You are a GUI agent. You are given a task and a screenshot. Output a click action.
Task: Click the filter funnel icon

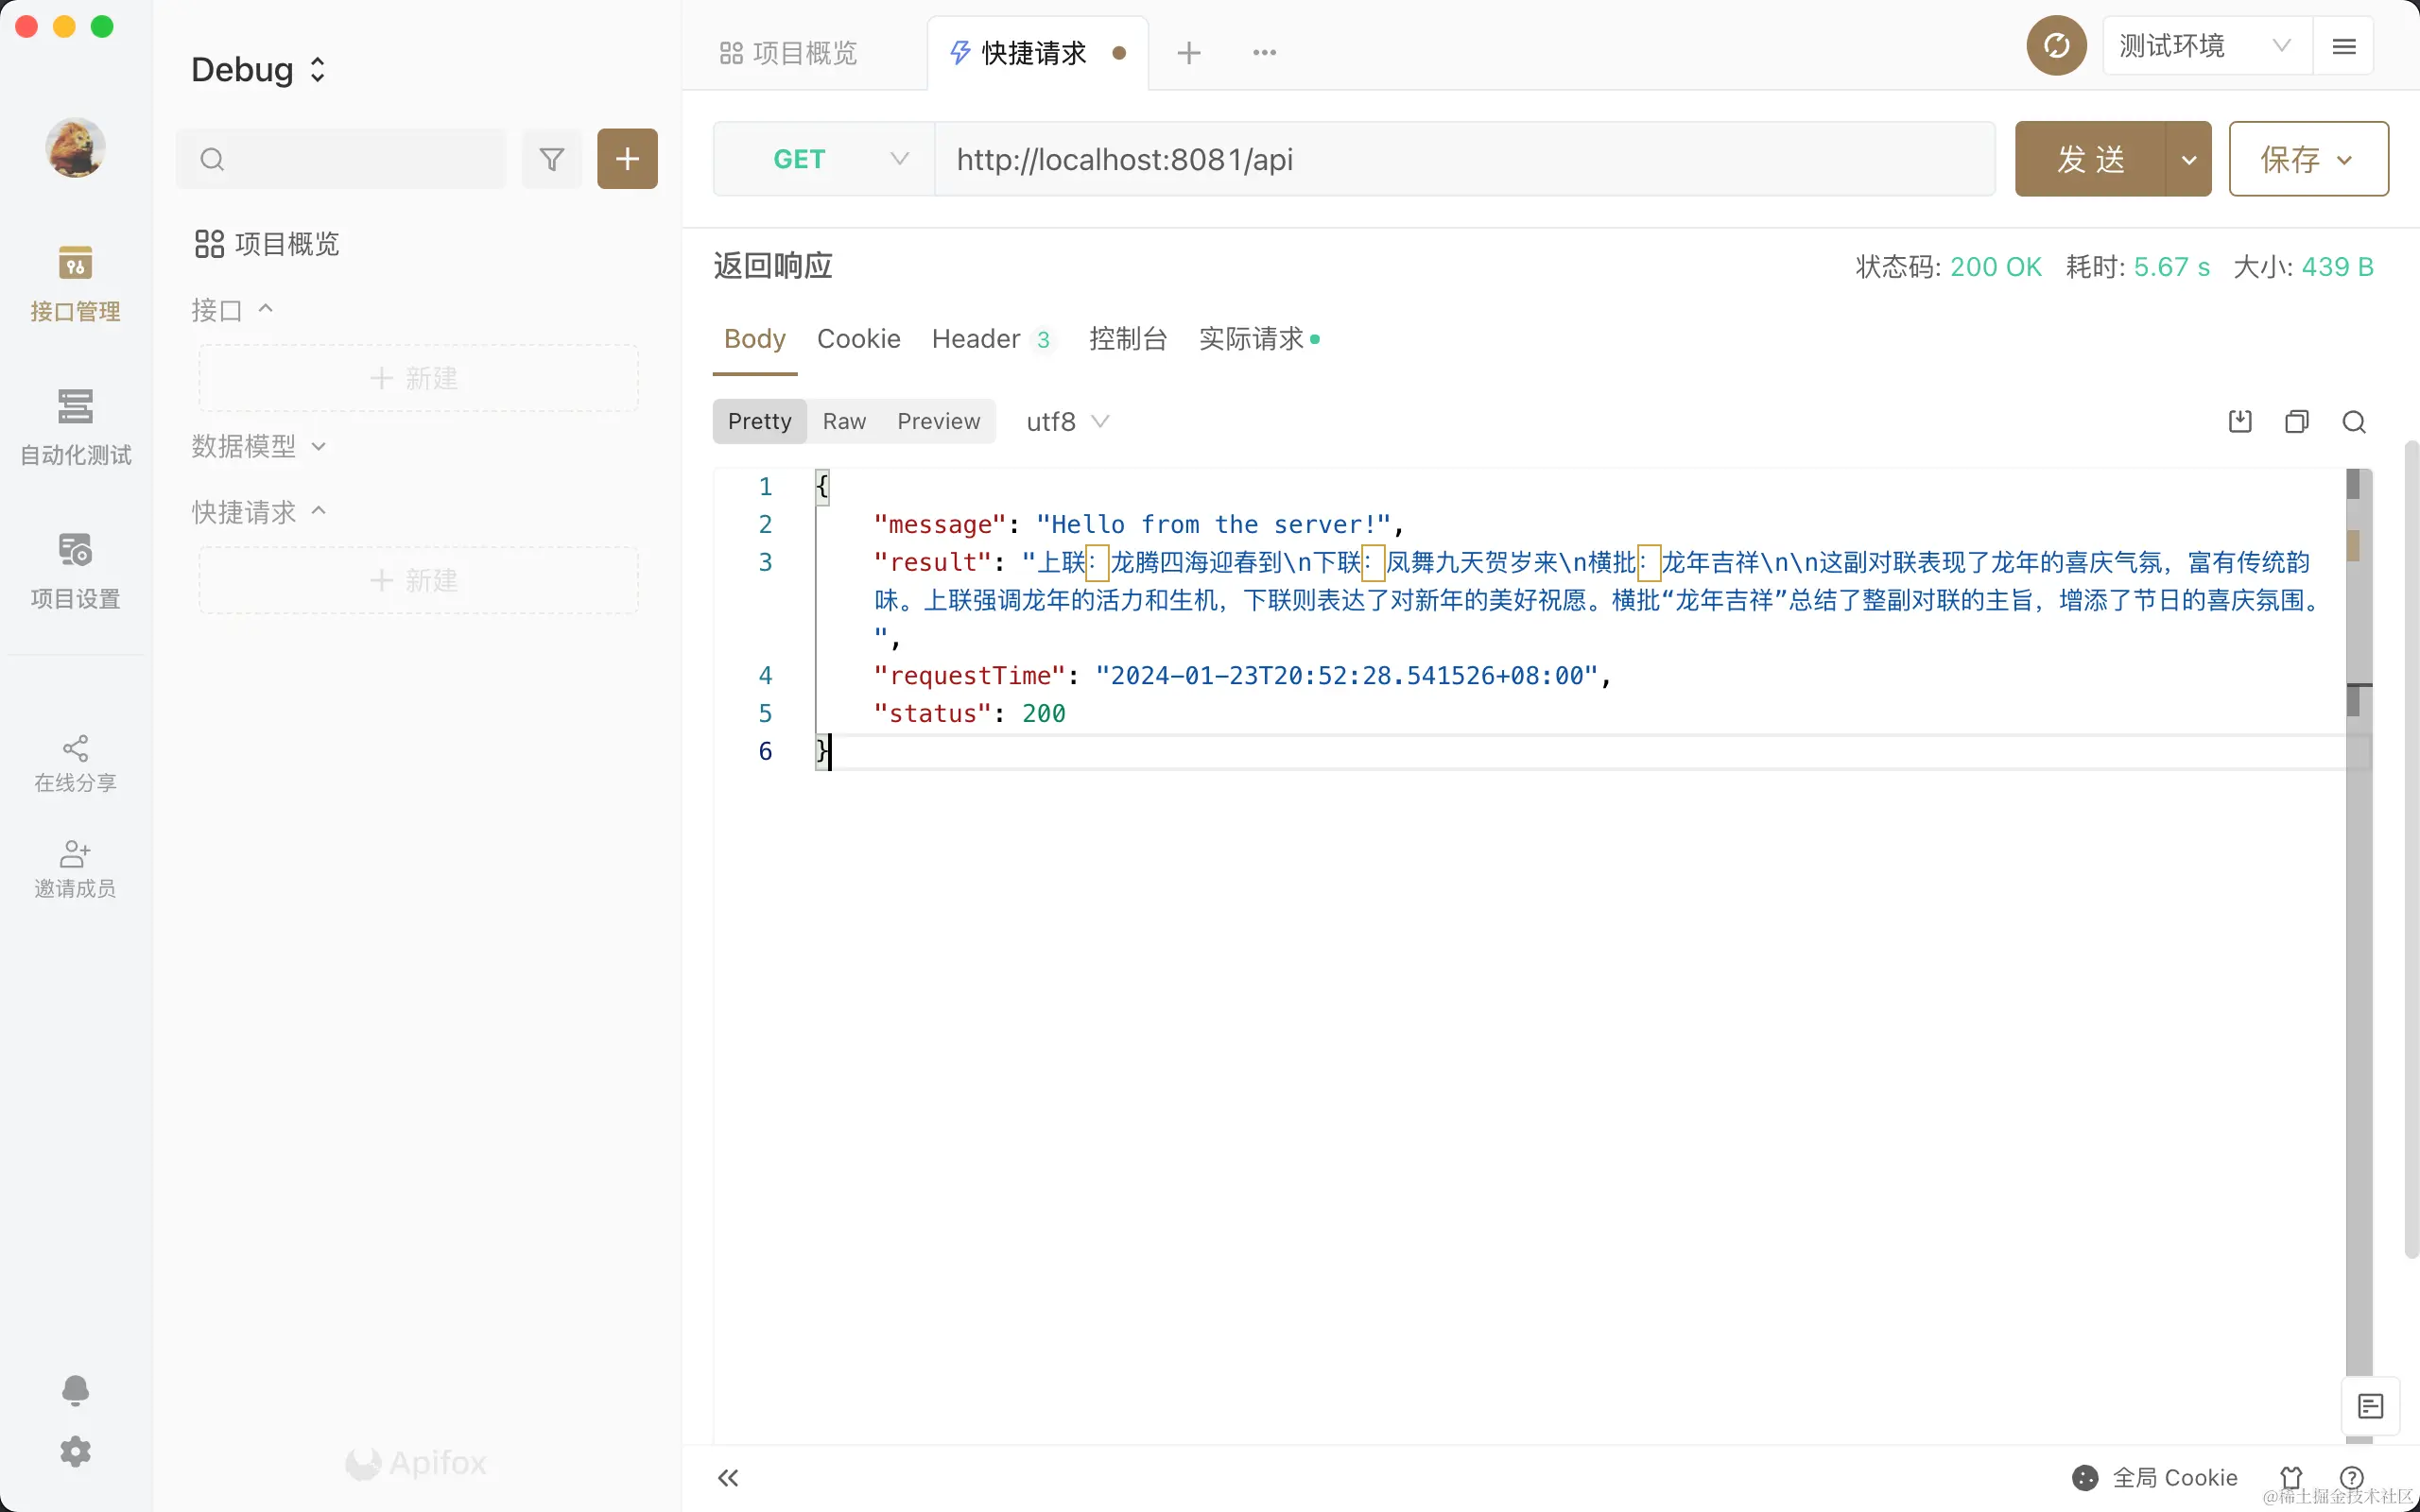(551, 158)
